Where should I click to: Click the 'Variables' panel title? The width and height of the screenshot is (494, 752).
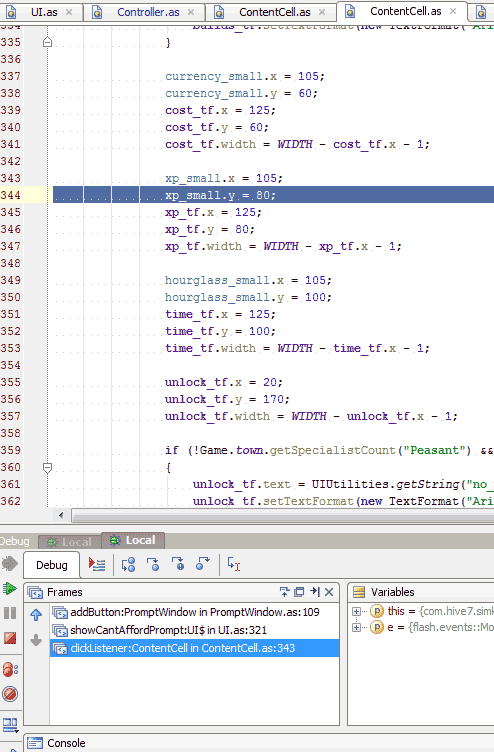(392, 592)
